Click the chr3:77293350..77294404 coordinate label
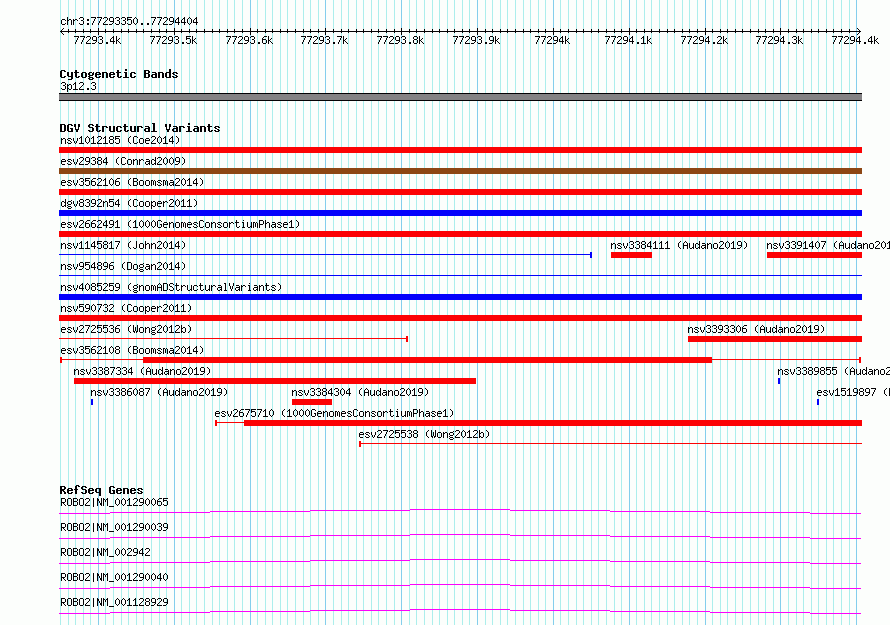 [129, 21]
